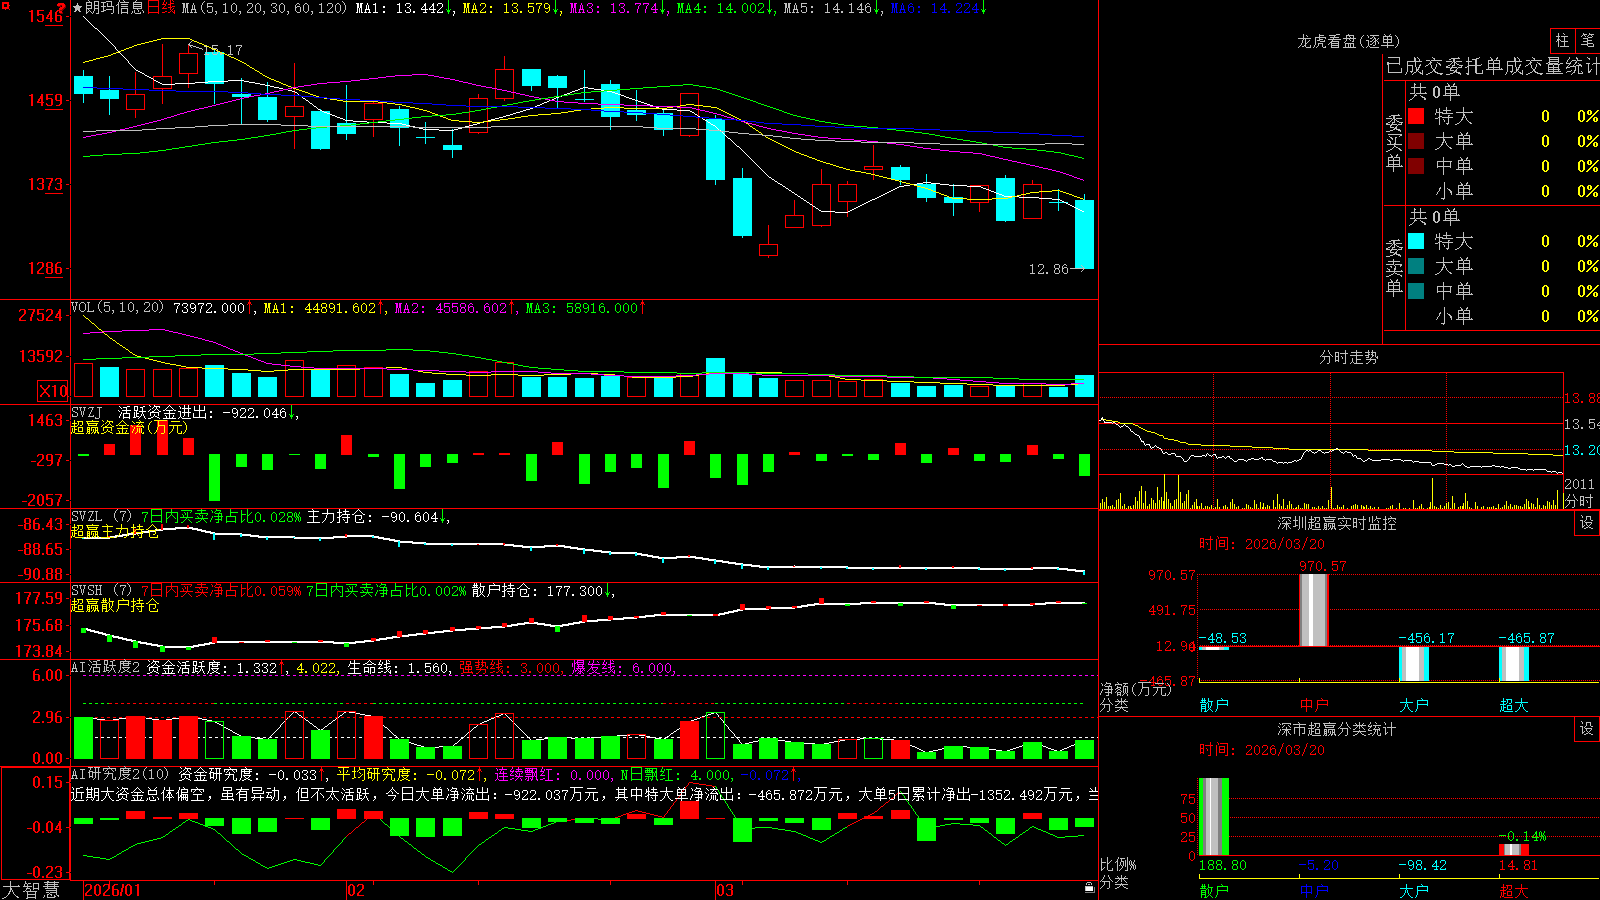Click the 时间: 2026/03/20 in 分类统计 panel
1600x900 pixels.
click(x=1262, y=750)
